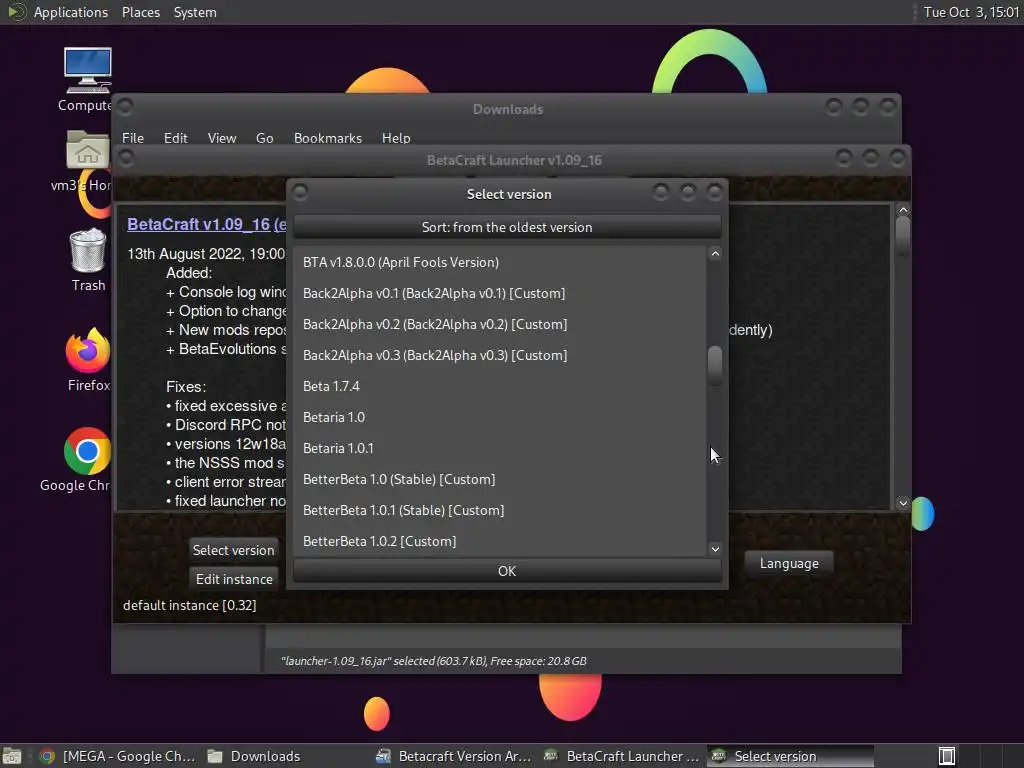The image size is (1024, 768).
Task: Click the Select version dialog window menu button
Action: 300,192
